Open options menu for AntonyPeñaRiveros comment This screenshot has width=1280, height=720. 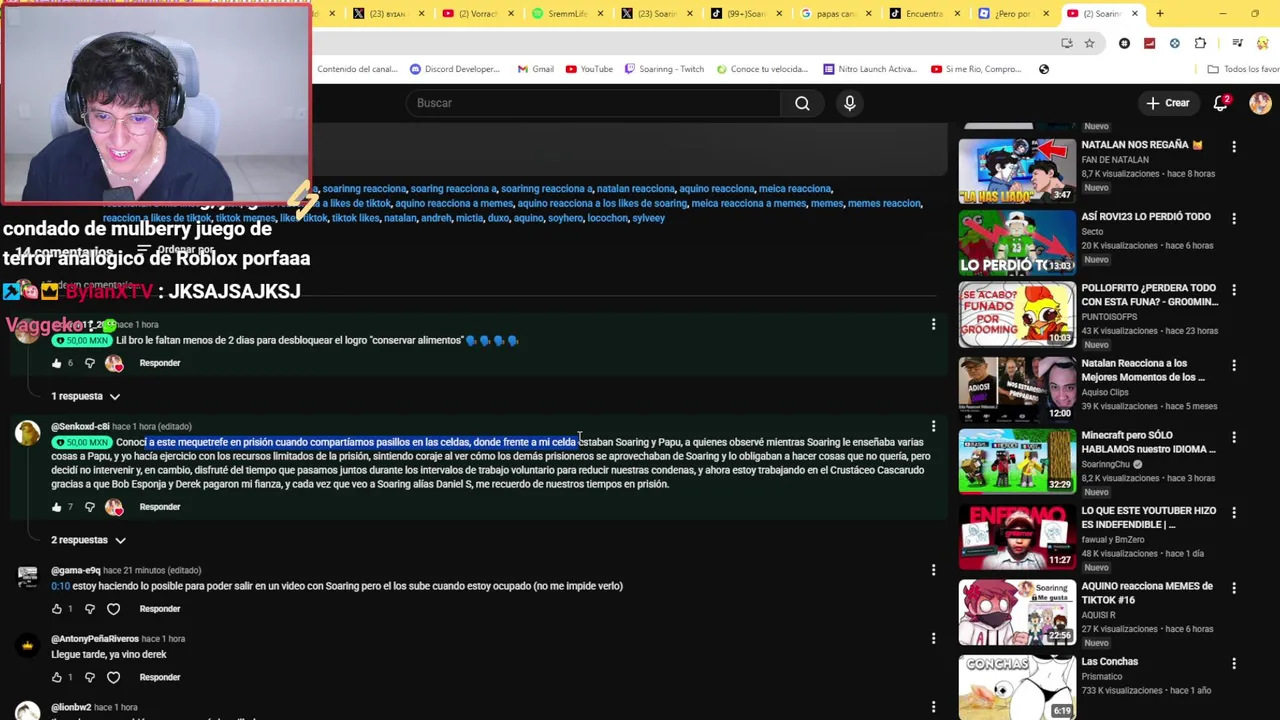933,639
